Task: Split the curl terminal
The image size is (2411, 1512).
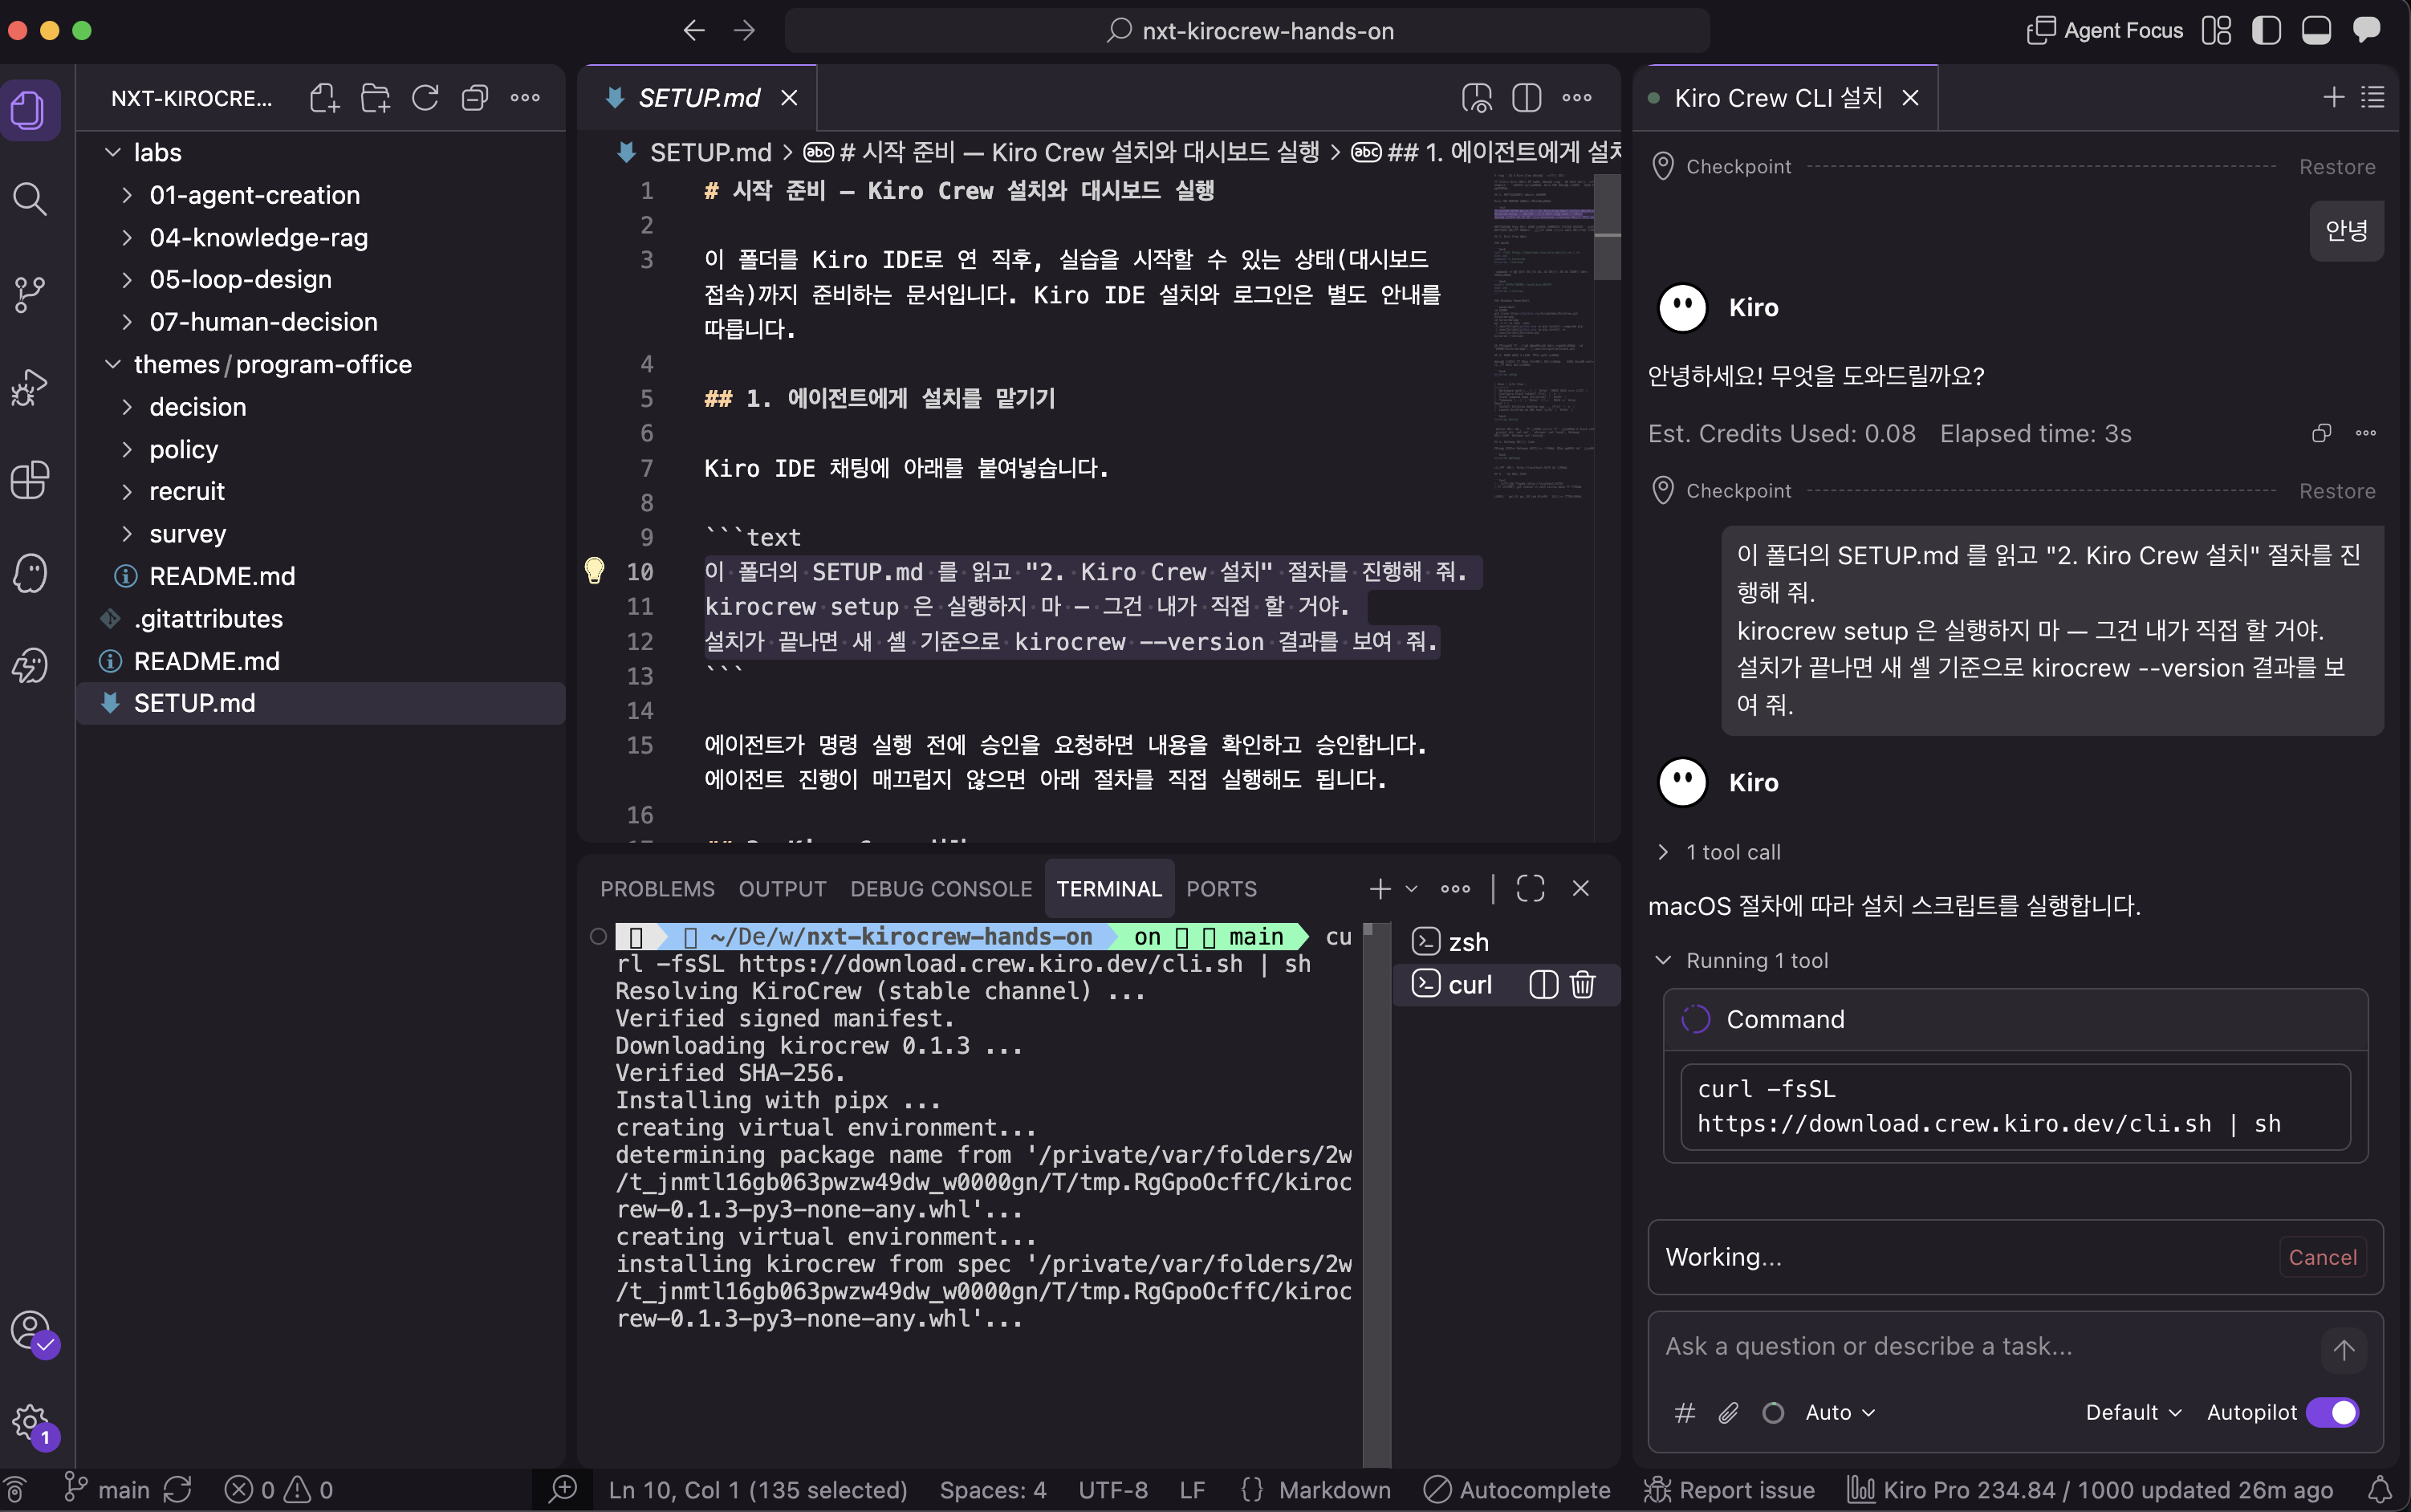Action: [x=1543, y=985]
